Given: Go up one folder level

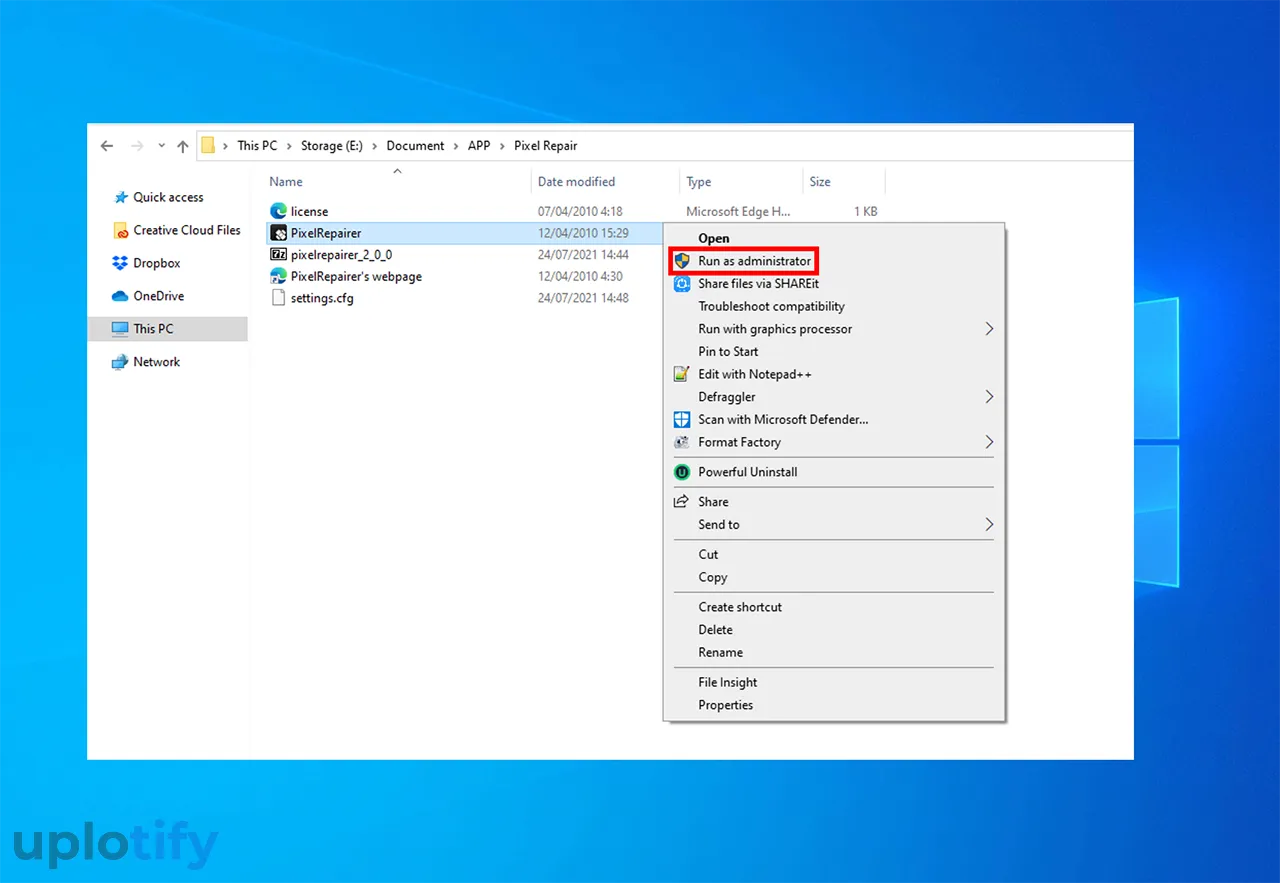Looking at the screenshot, I should (182, 146).
